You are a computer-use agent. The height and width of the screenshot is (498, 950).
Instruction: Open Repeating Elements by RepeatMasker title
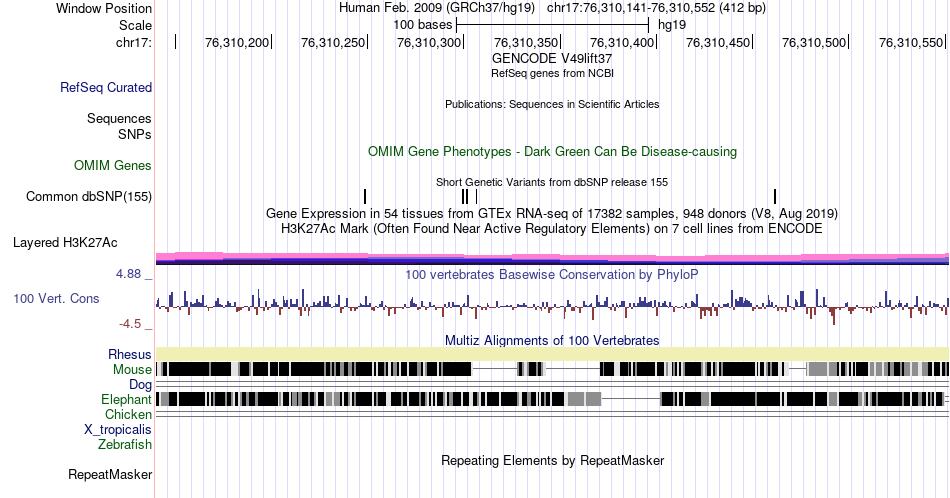tap(552, 460)
